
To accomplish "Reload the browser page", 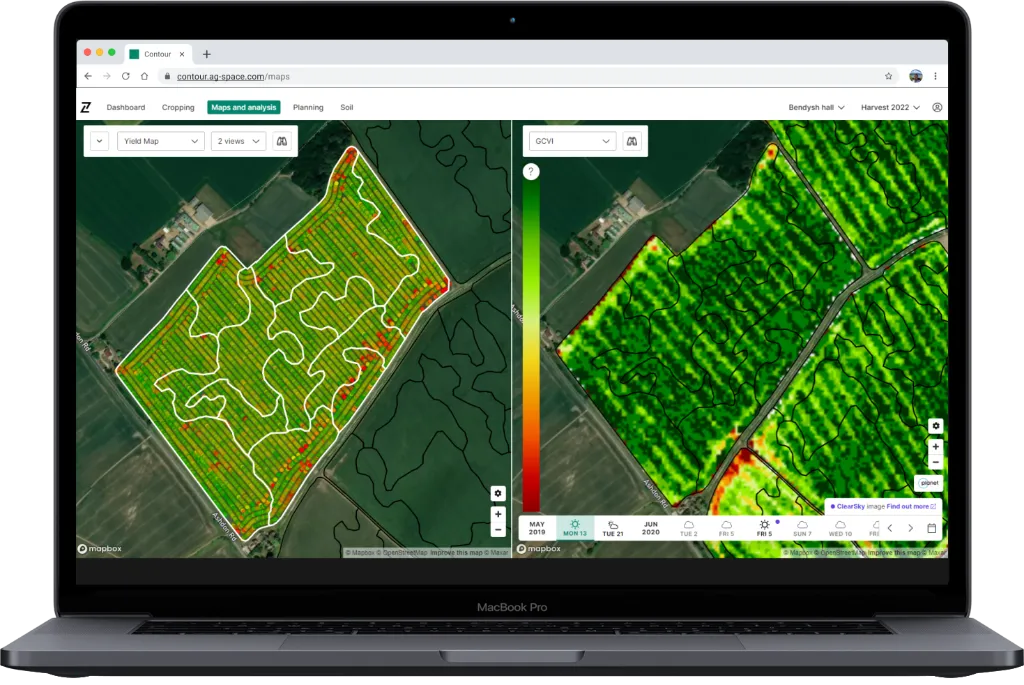I will 125,76.
